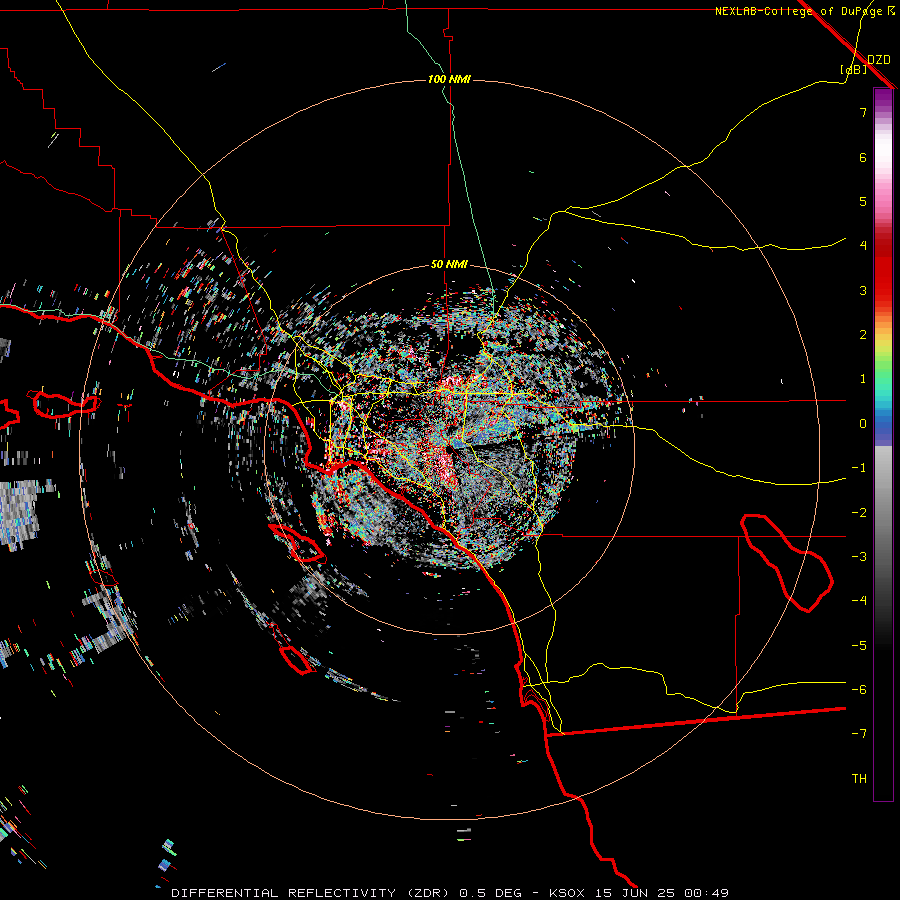Click the 50 NMI range ring label
Screen dimensions: 900x900
(x=449, y=264)
